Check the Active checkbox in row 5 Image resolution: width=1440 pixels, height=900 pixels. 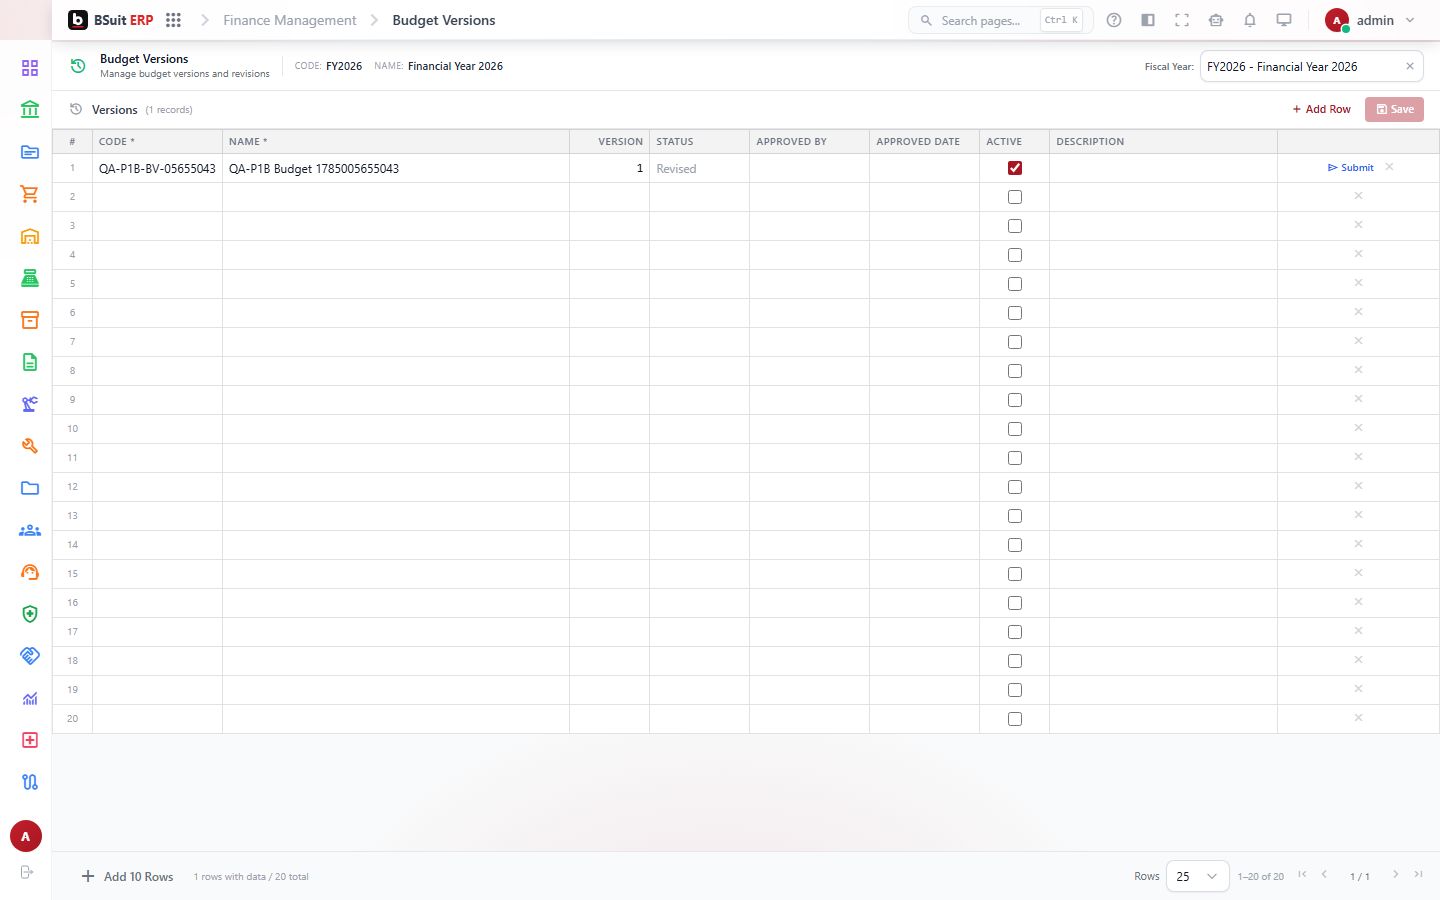[1015, 284]
